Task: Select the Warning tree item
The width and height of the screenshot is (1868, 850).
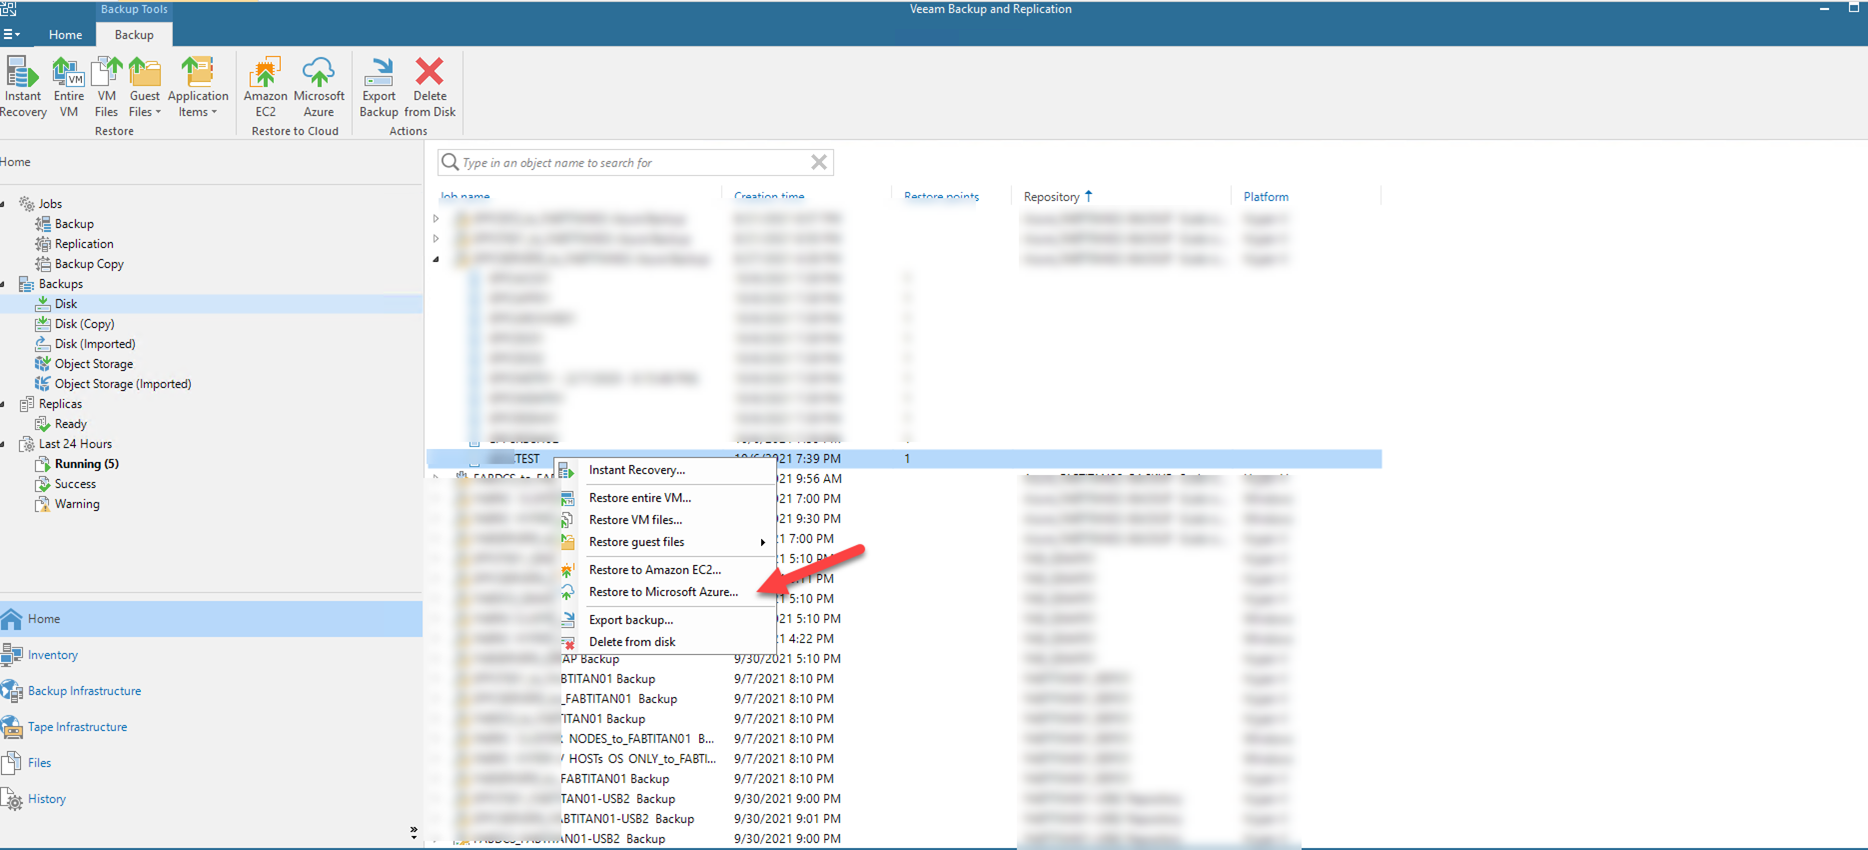Action: (77, 504)
